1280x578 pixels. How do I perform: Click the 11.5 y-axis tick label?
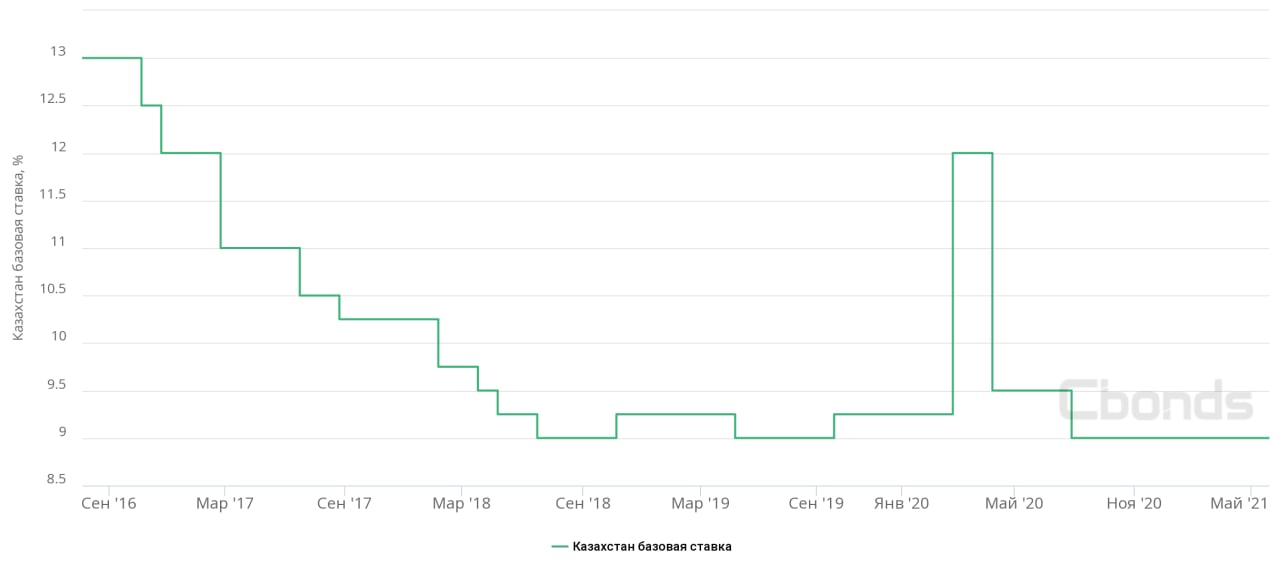(x=52, y=195)
